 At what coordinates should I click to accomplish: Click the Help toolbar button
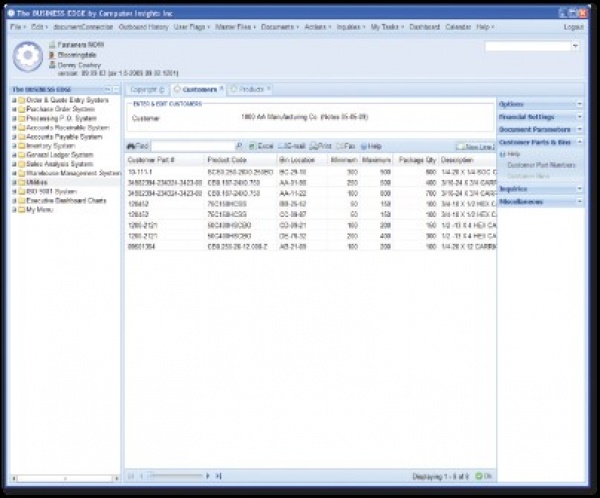click(x=371, y=146)
